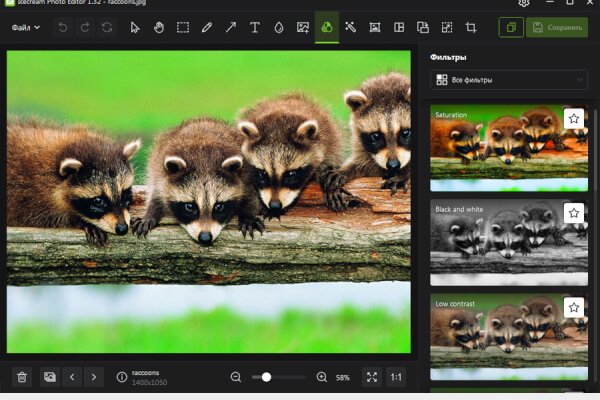Select the blur droplet tool

(x=279, y=28)
